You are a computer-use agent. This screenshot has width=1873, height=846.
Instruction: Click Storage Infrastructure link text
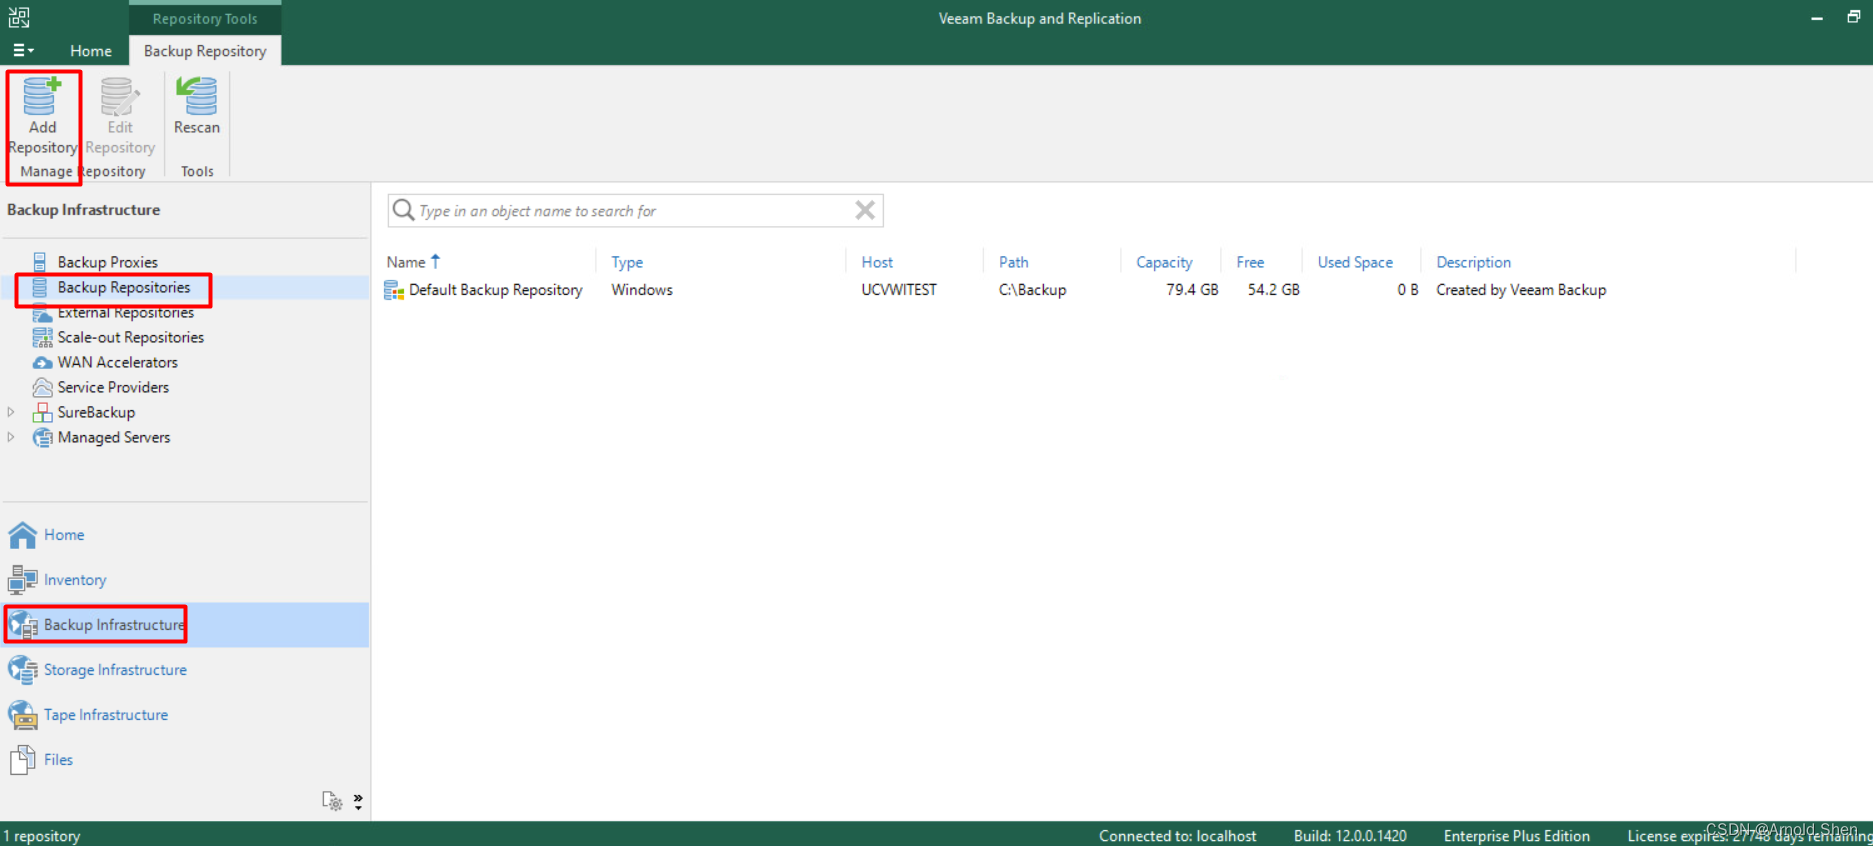pos(115,670)
